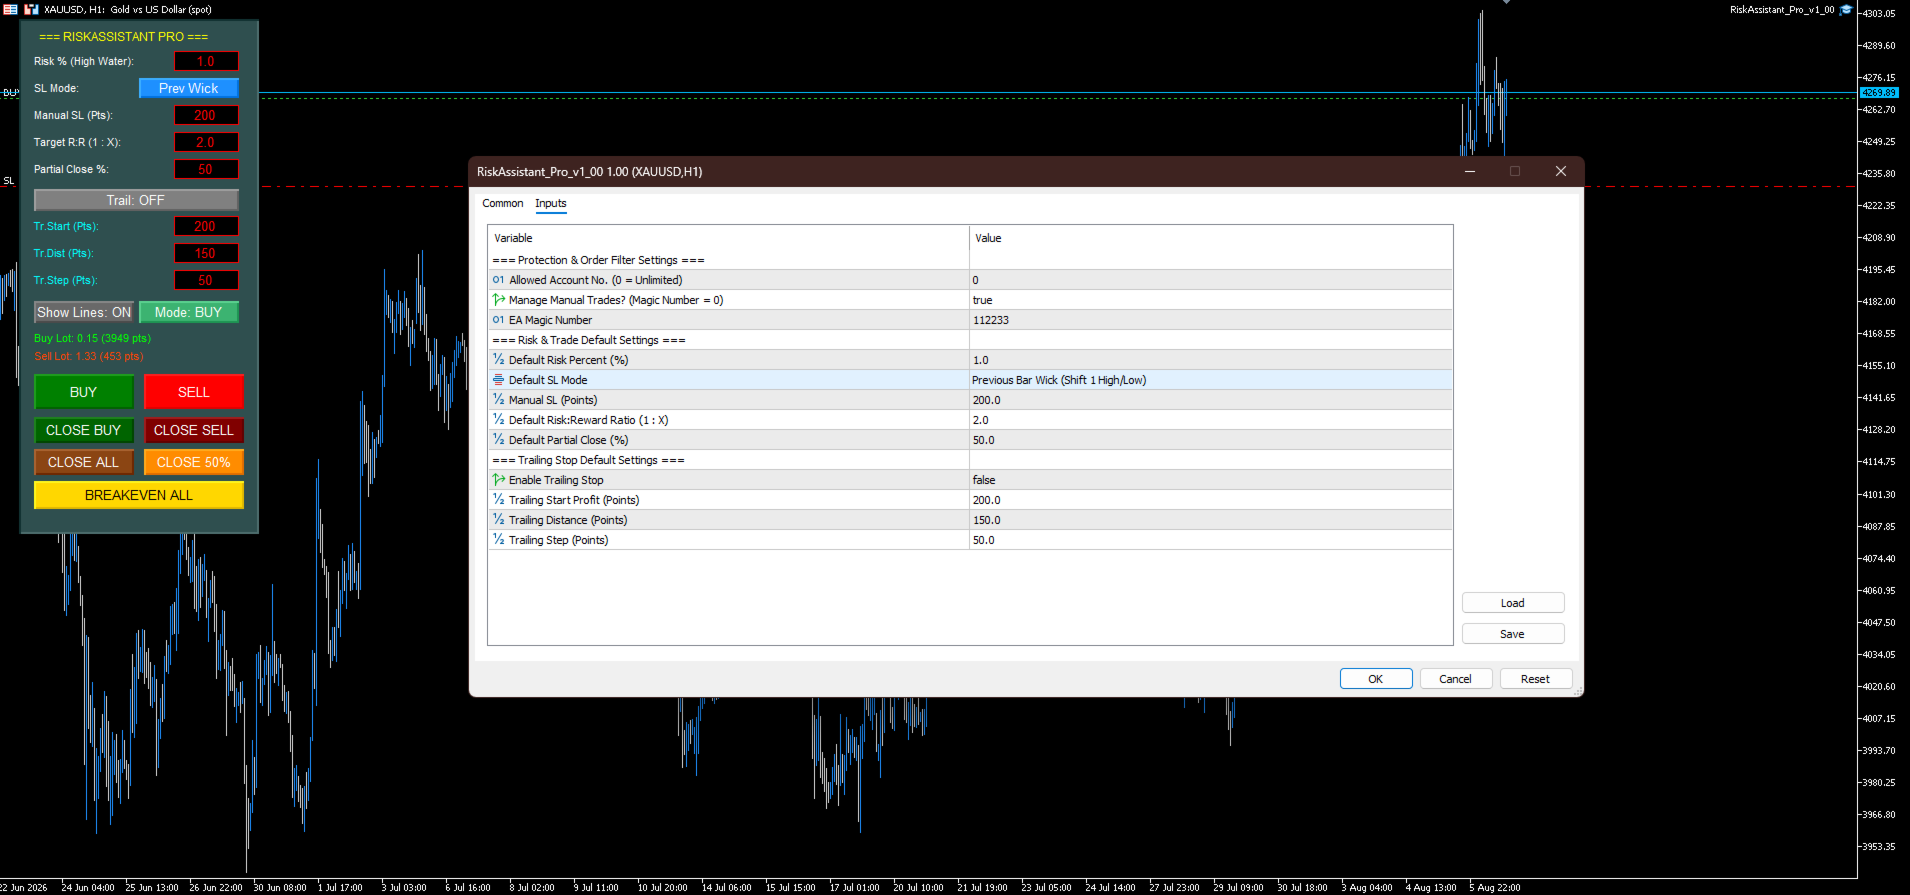1910x895 pixels.
Task: Click the Trailing Stop Default Settings header row
Action: click(x=970, y=460)
